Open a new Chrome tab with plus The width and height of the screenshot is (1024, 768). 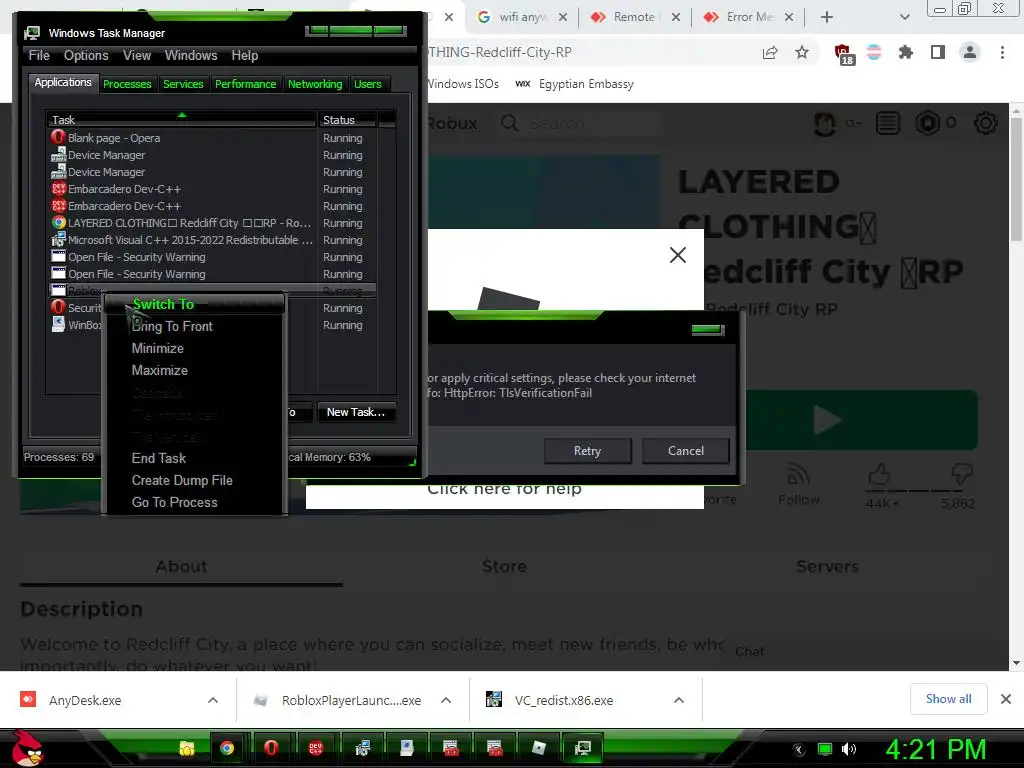pos(827,17)
